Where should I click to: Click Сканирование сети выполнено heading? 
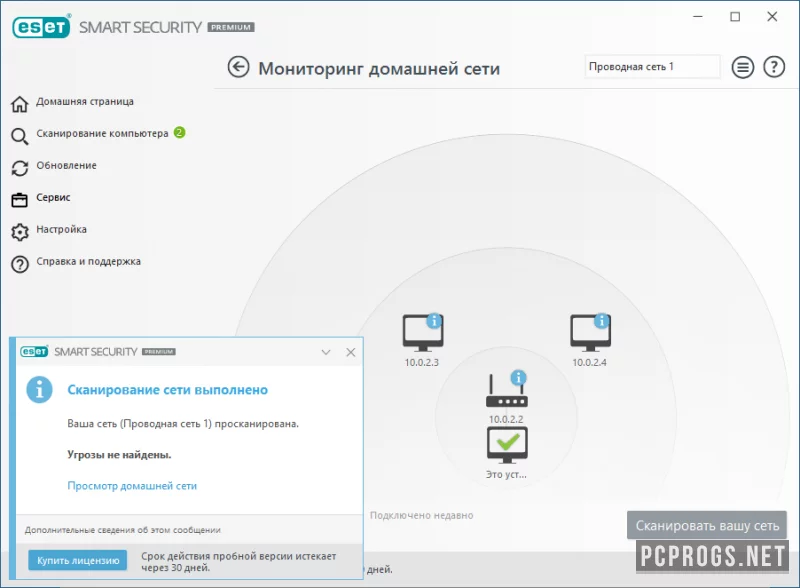pos(167,390)
